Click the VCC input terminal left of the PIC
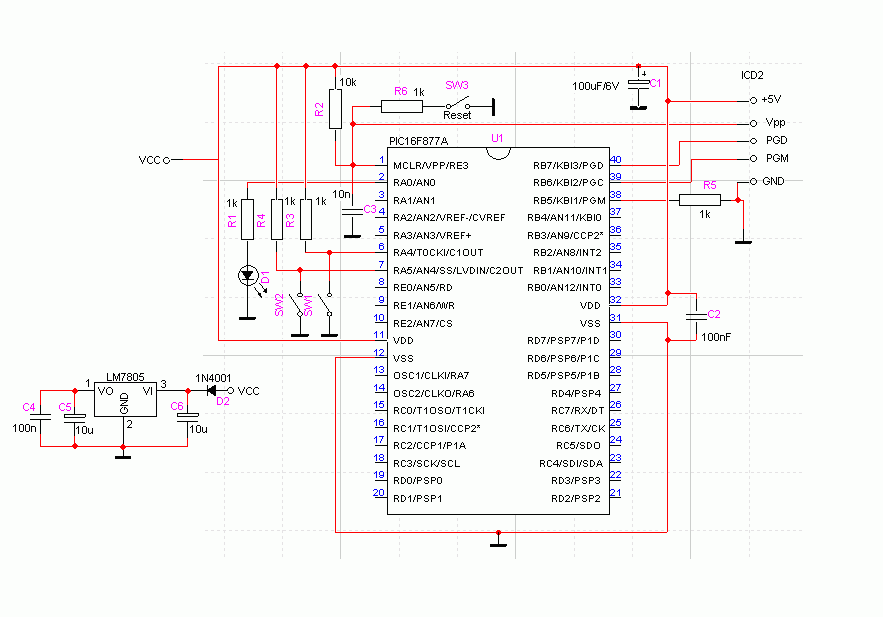 click(167, 160)
